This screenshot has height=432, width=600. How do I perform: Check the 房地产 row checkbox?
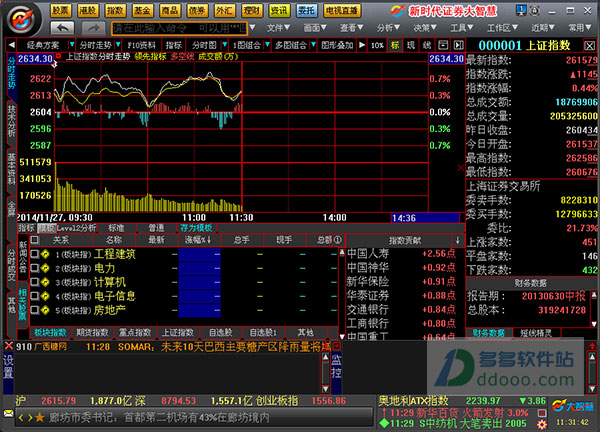pos(34,310)
